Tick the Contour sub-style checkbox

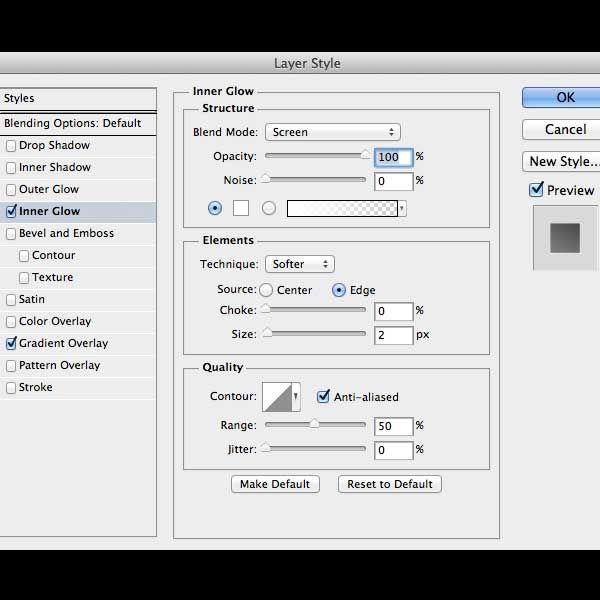tap(24, 256)
